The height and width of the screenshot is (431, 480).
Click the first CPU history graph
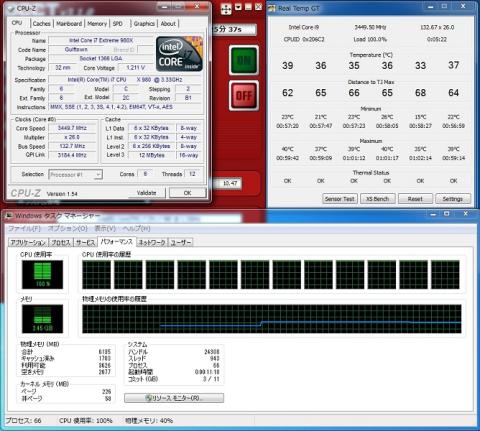(x=97, y=275)
